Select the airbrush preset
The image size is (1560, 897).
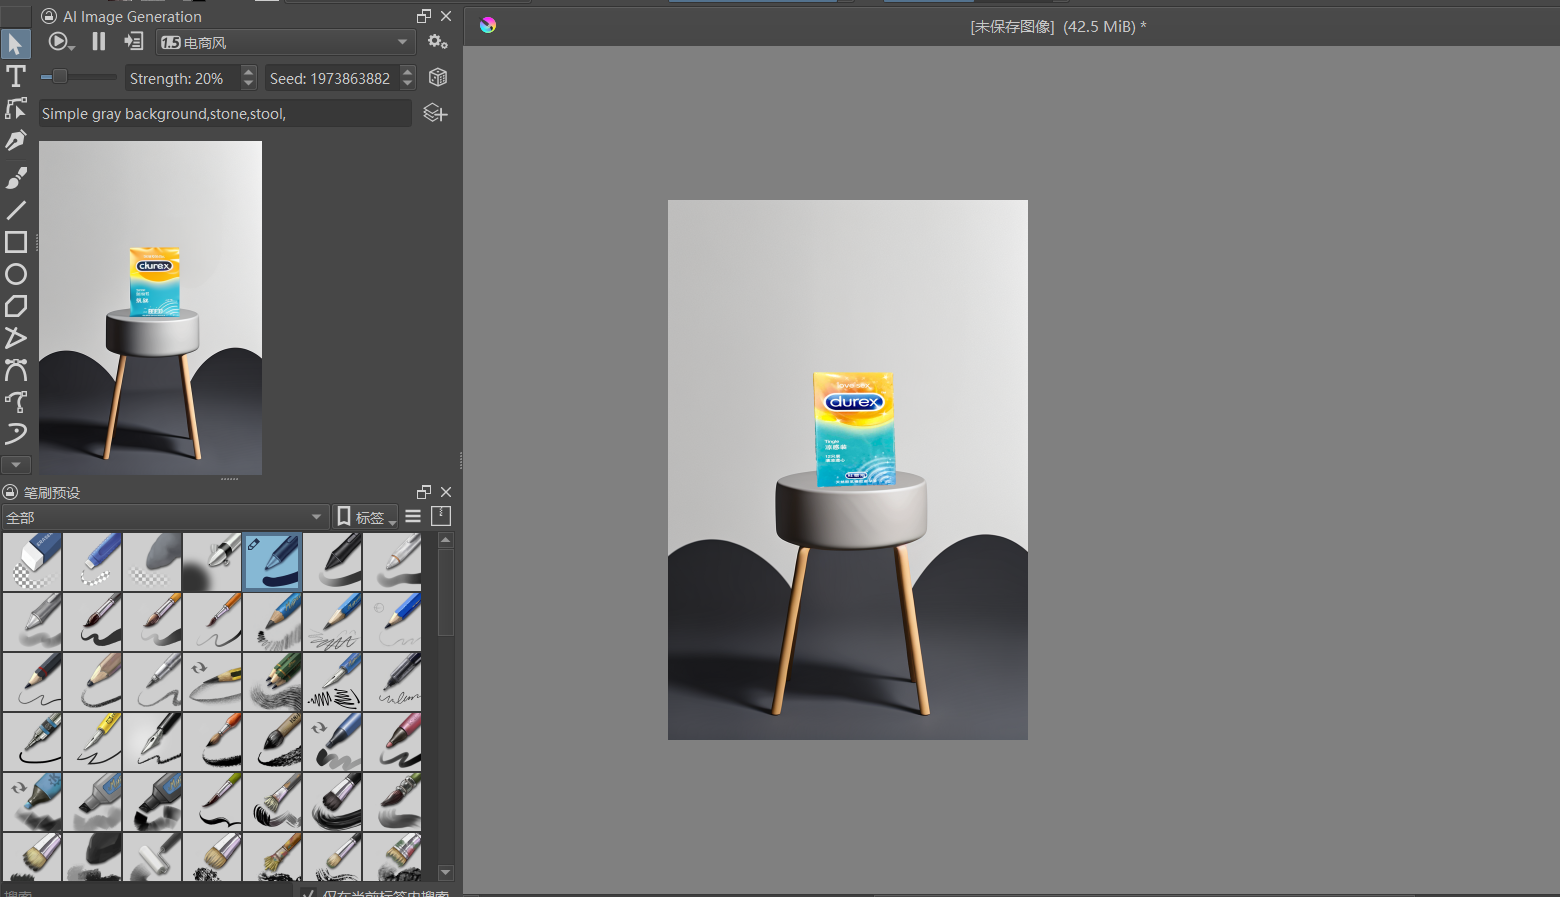coord(212,561)
